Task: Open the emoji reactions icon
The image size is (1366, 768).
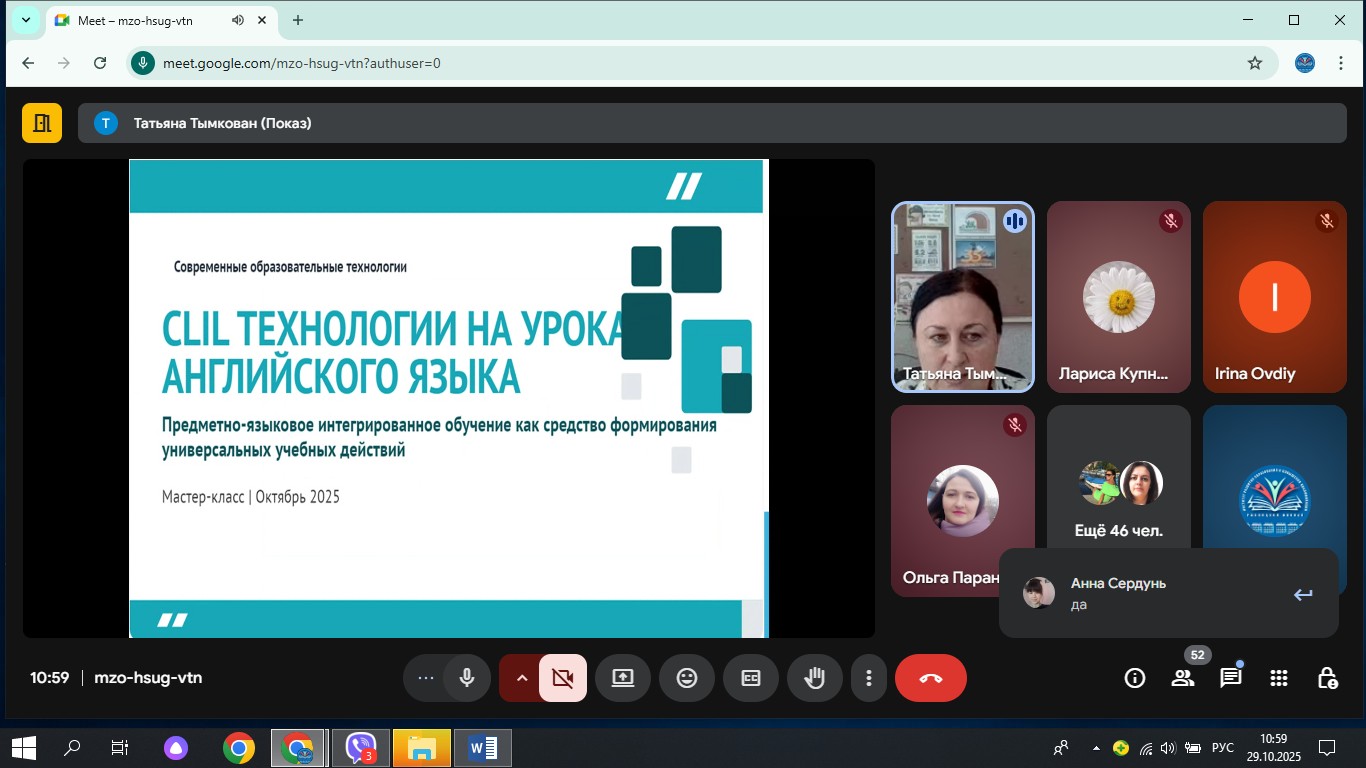Action: (x=687, y=678)
